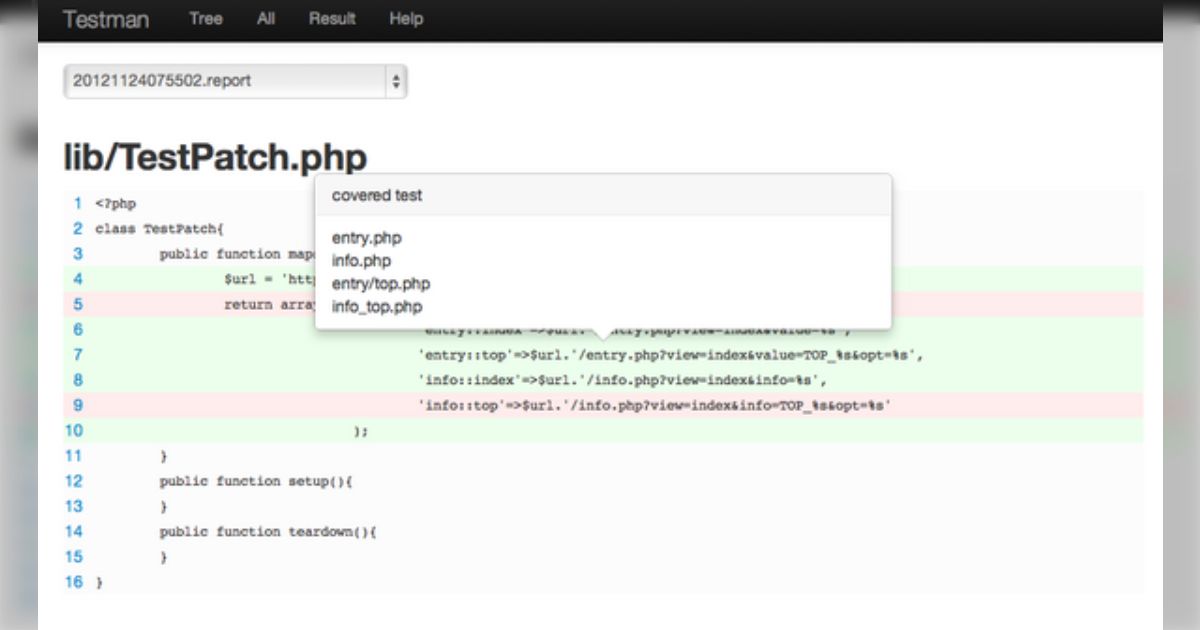Open the Tree menu item in the navbar

[205, 19]
